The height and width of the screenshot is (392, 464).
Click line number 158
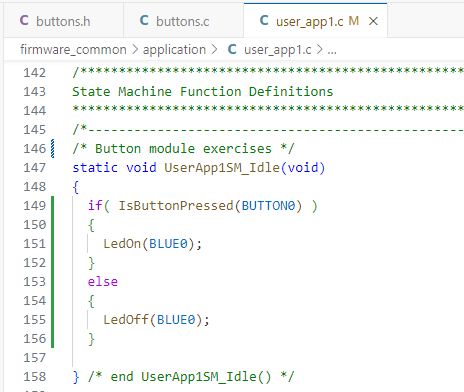click(x=34, y=377)
